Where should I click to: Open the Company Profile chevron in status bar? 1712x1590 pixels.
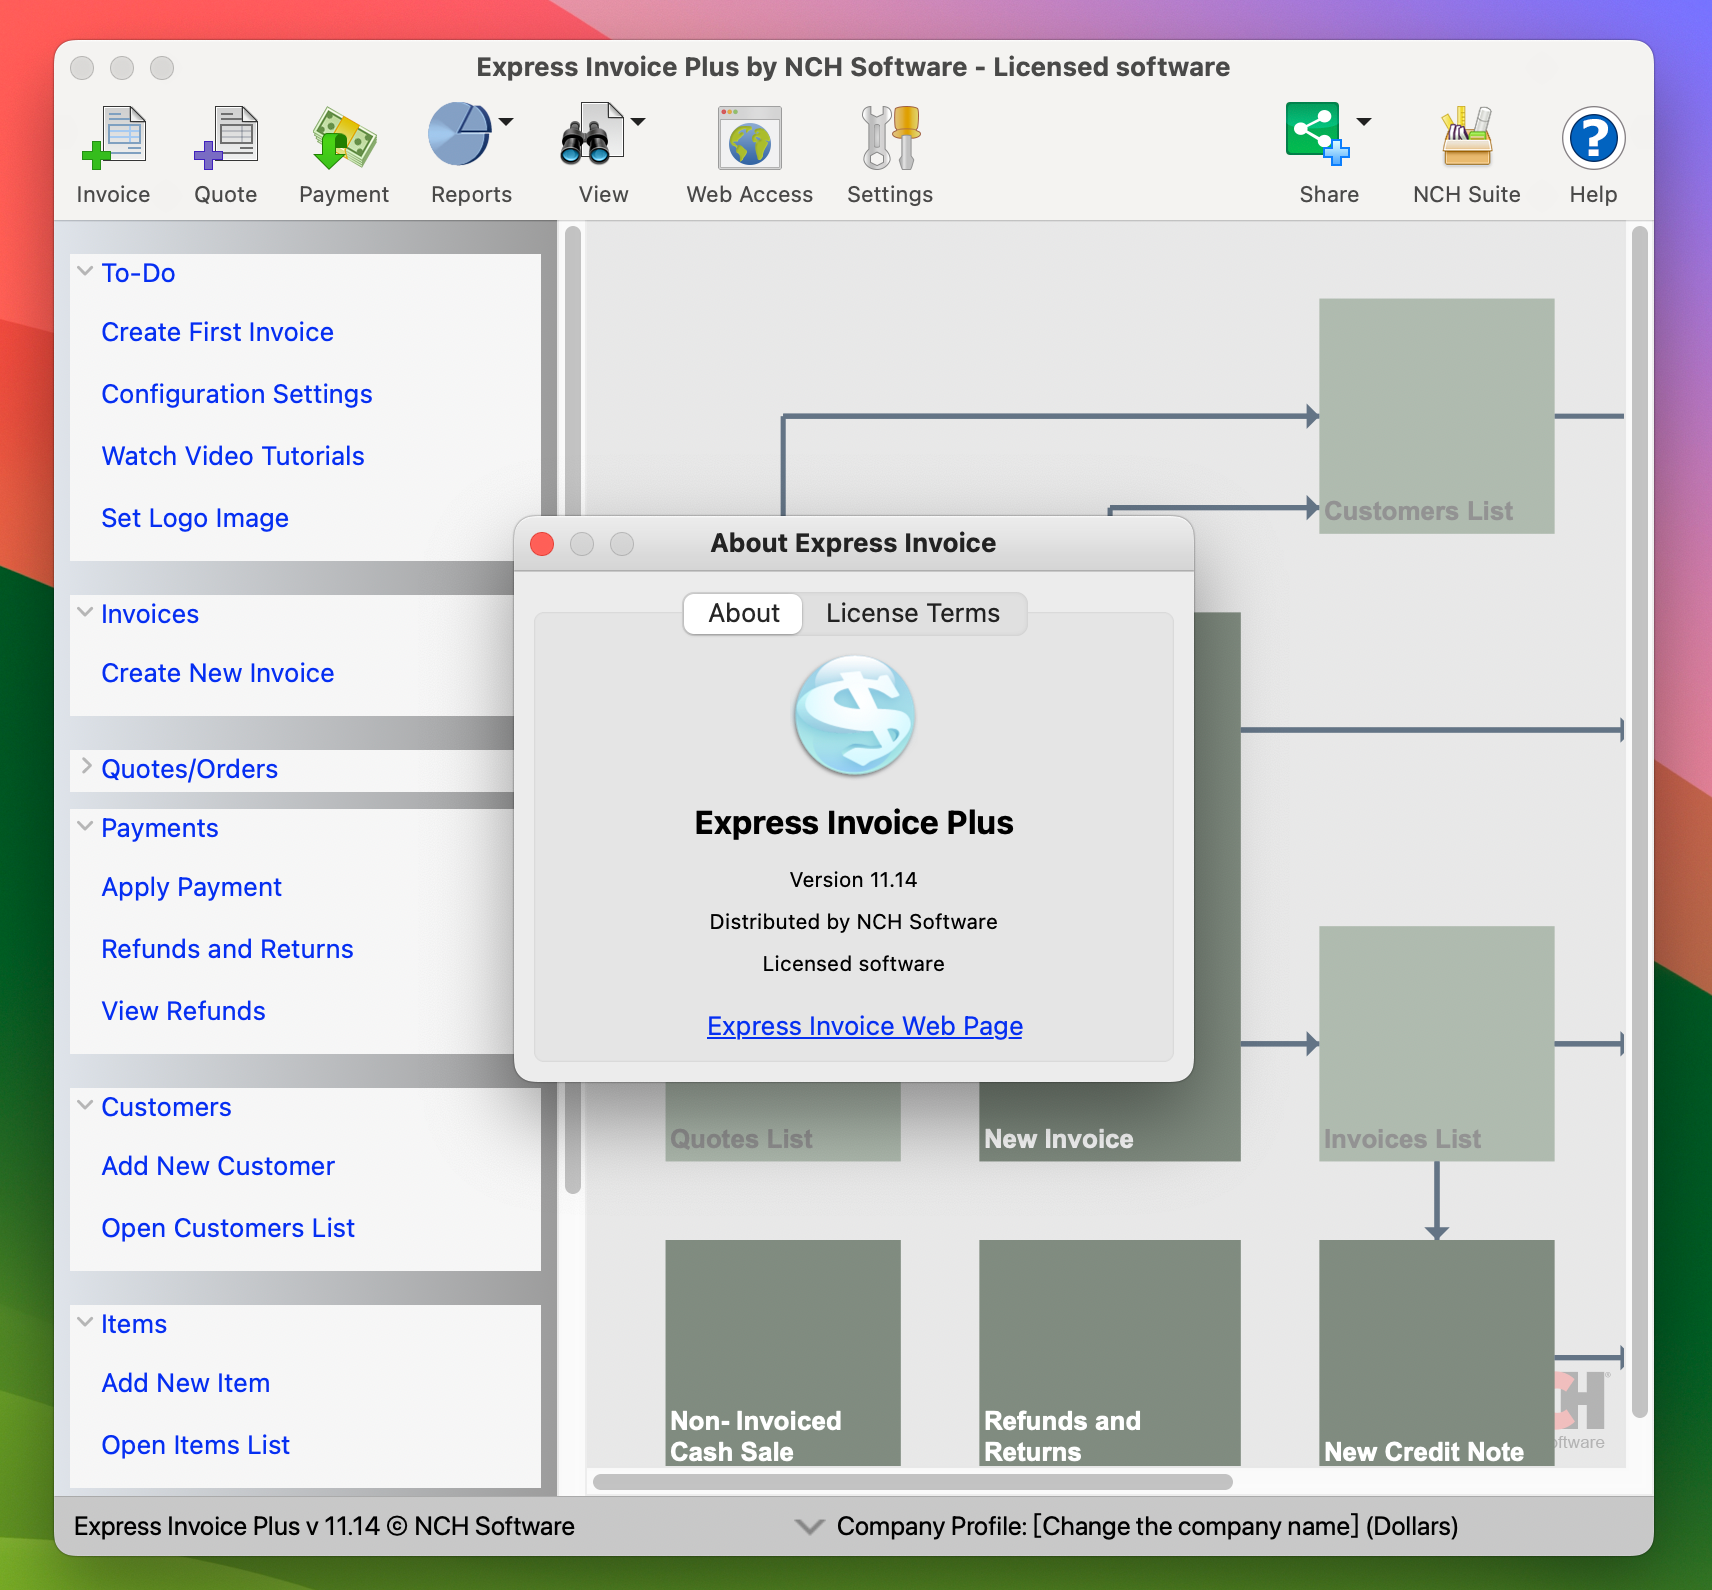click(x=809, y=1526)
